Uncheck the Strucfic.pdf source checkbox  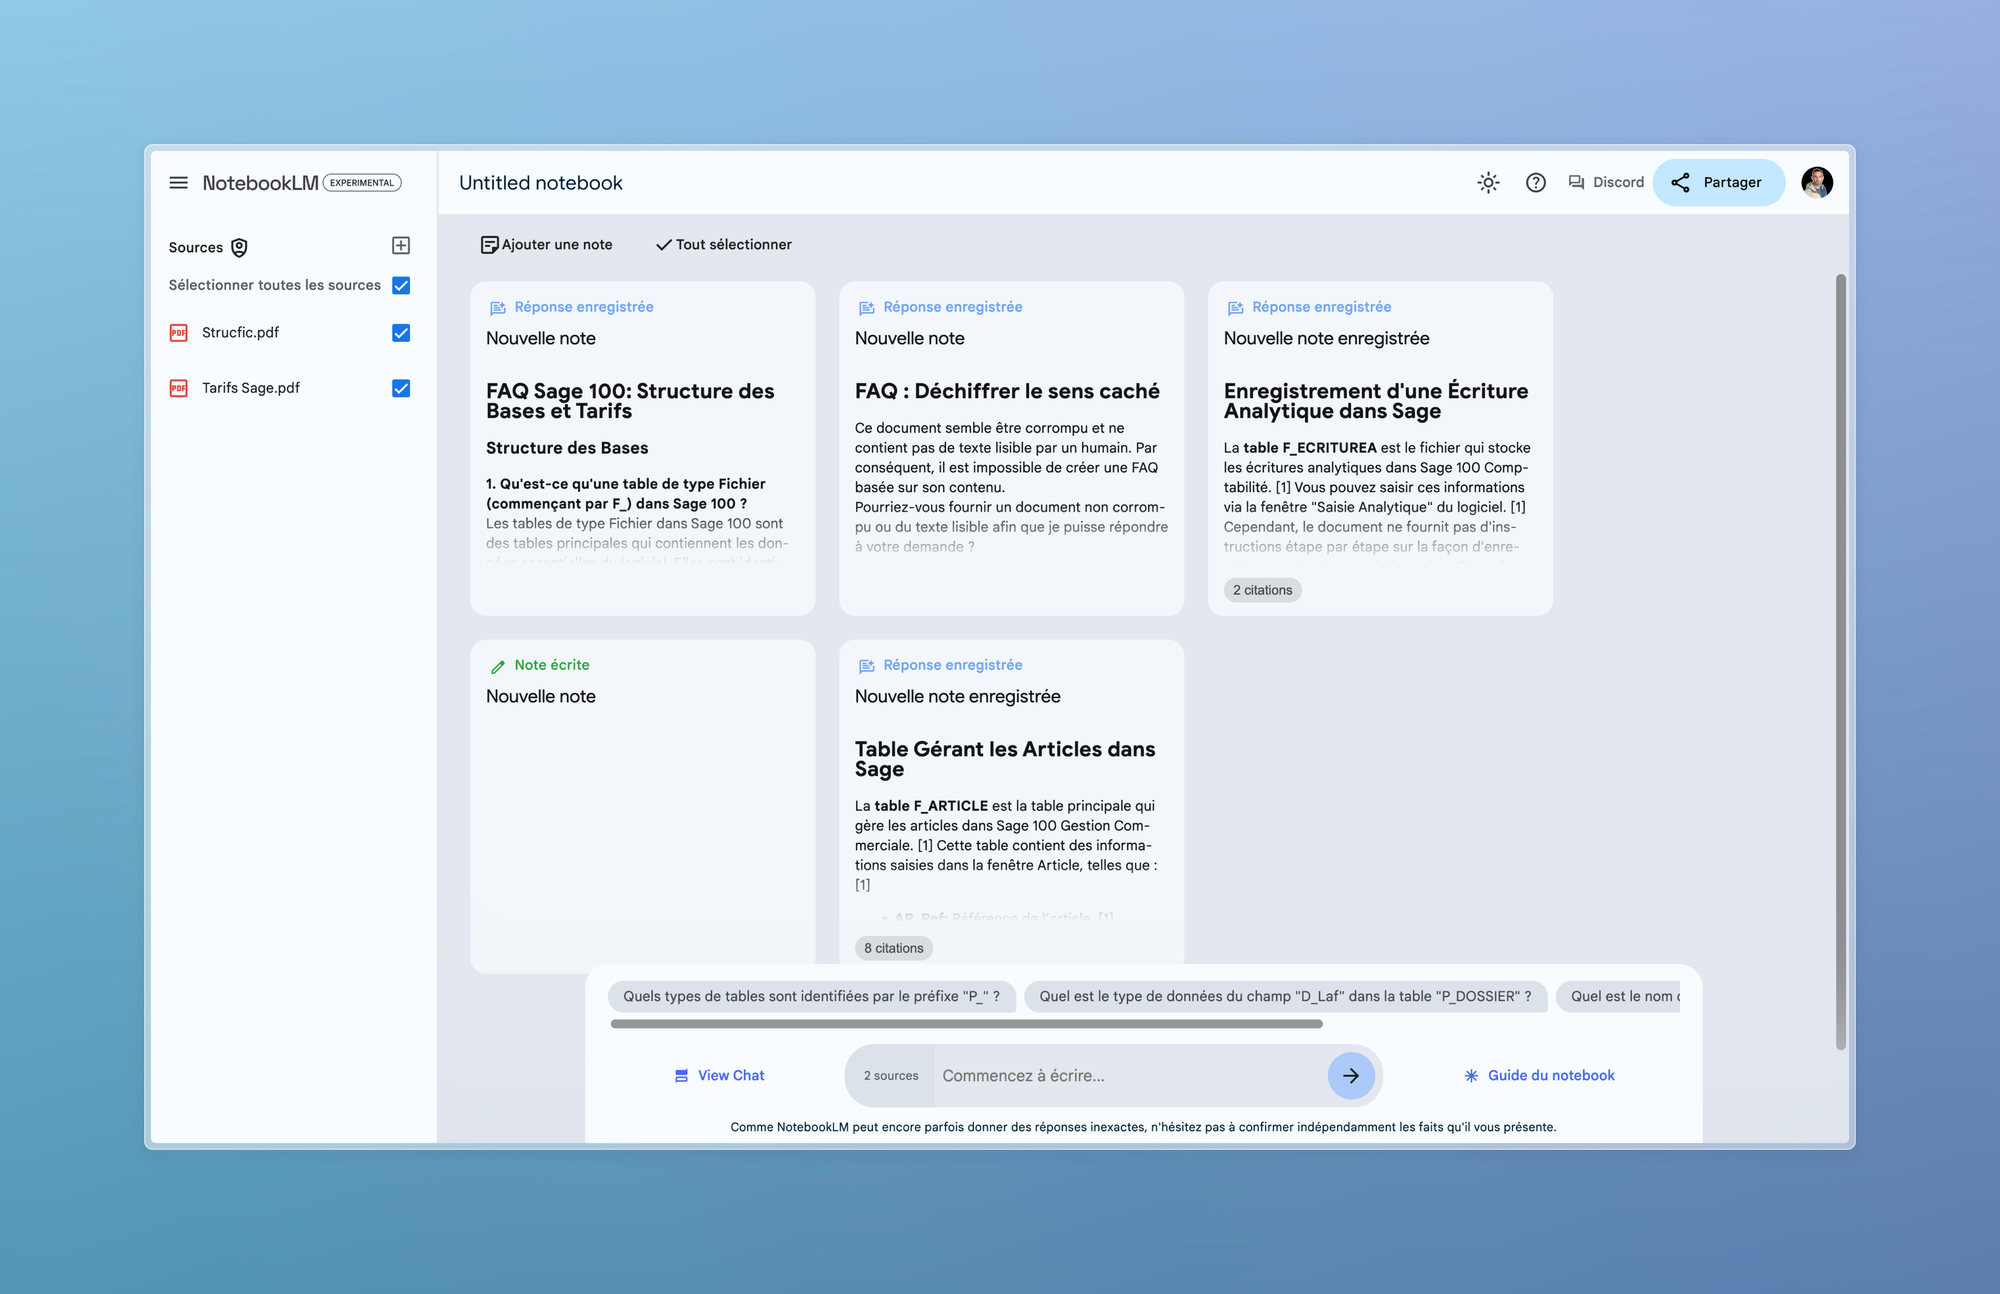point(401,333)
